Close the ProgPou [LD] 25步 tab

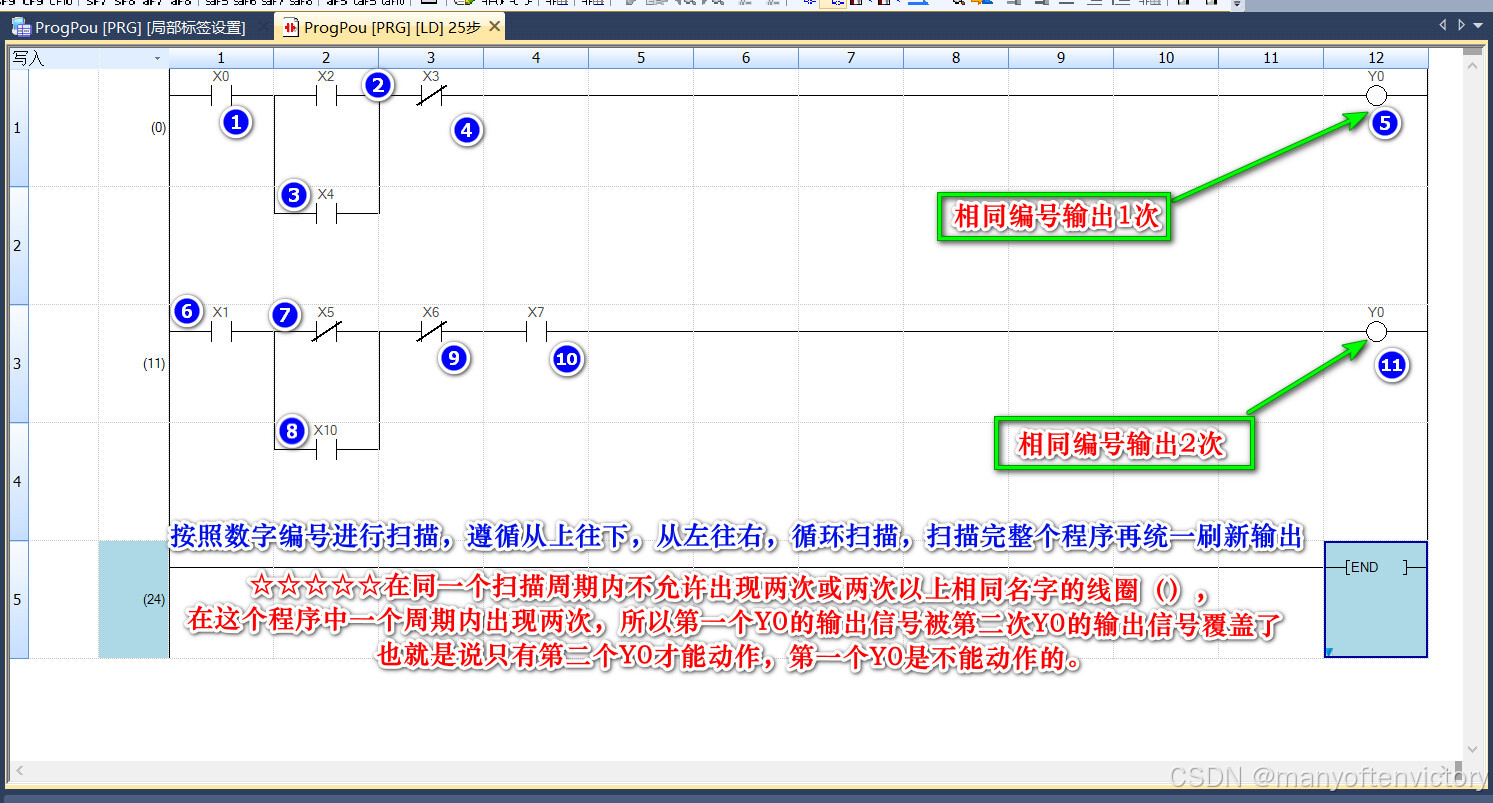click(494, 27)
